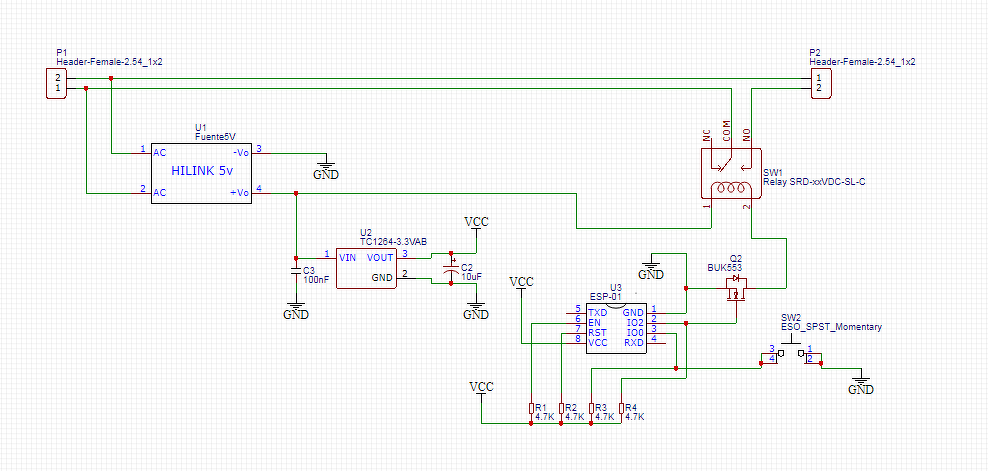Select resistor R2 symbol

point(561,409)
